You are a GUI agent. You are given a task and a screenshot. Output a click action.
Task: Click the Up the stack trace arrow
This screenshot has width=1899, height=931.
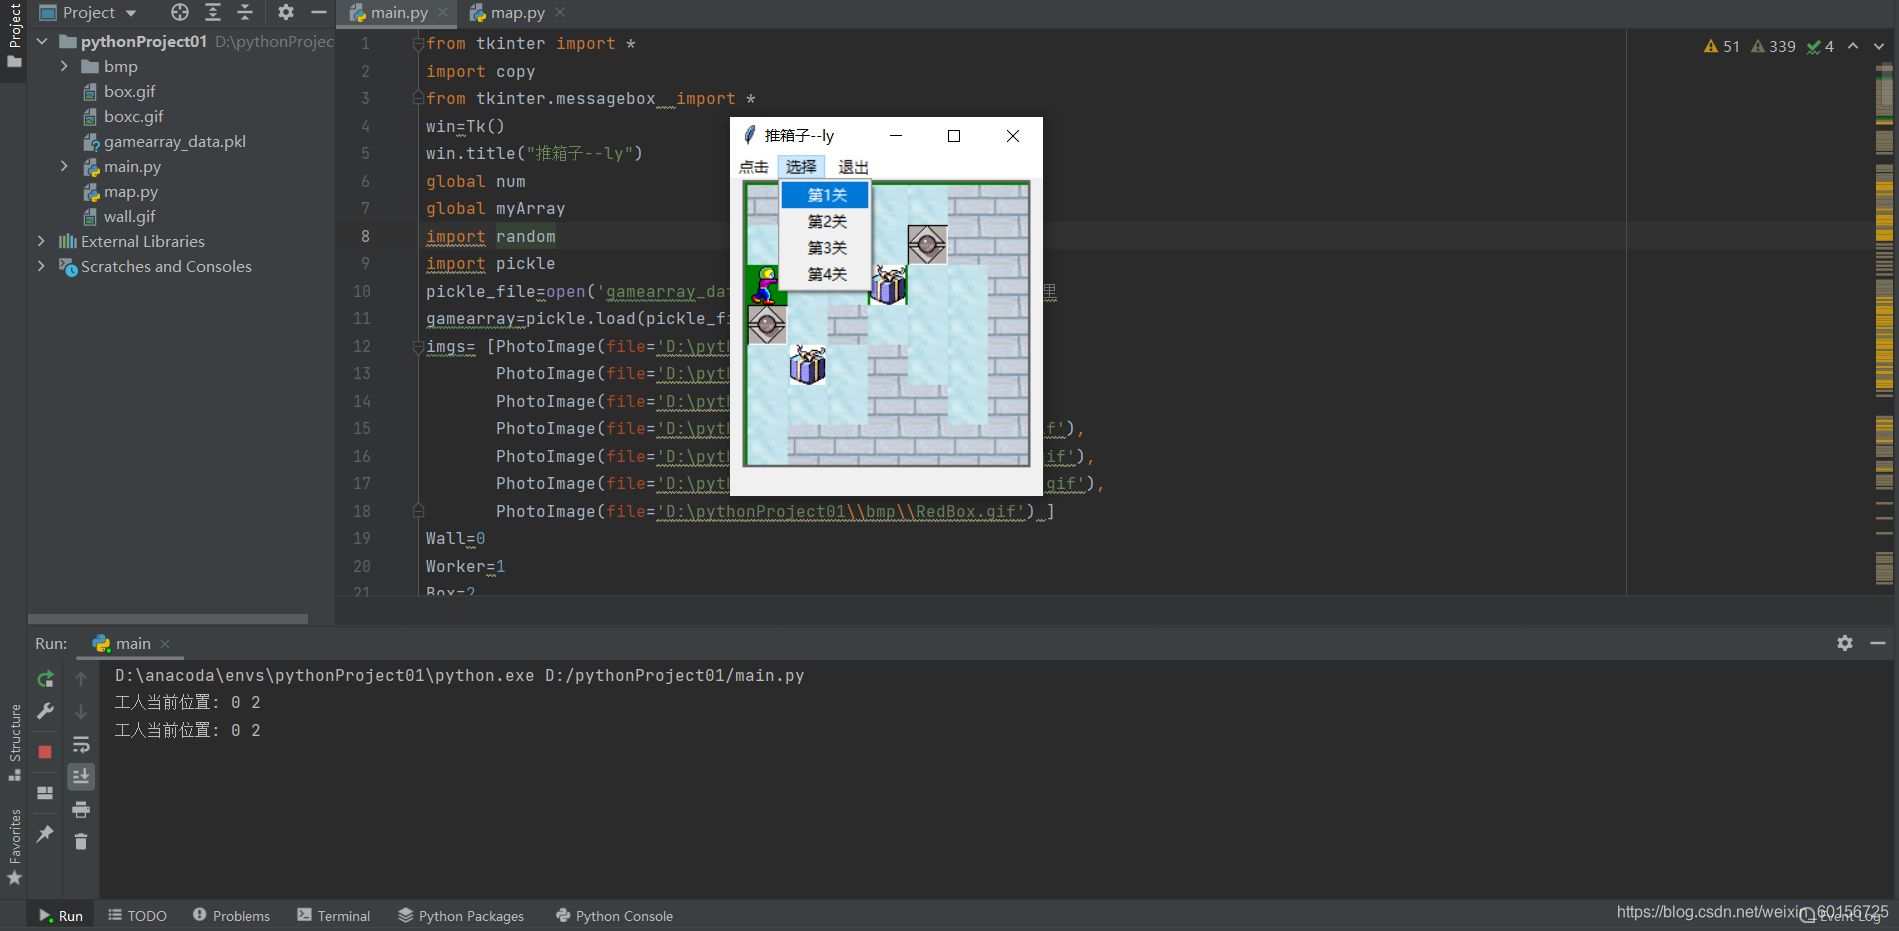point(81,679)
